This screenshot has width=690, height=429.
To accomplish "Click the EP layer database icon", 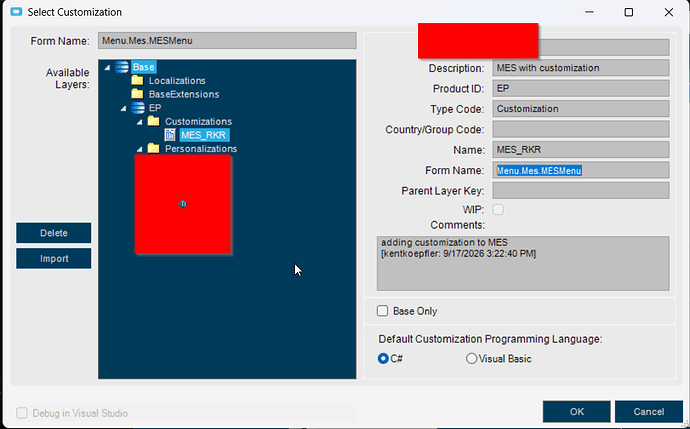I will coord(138,107).
